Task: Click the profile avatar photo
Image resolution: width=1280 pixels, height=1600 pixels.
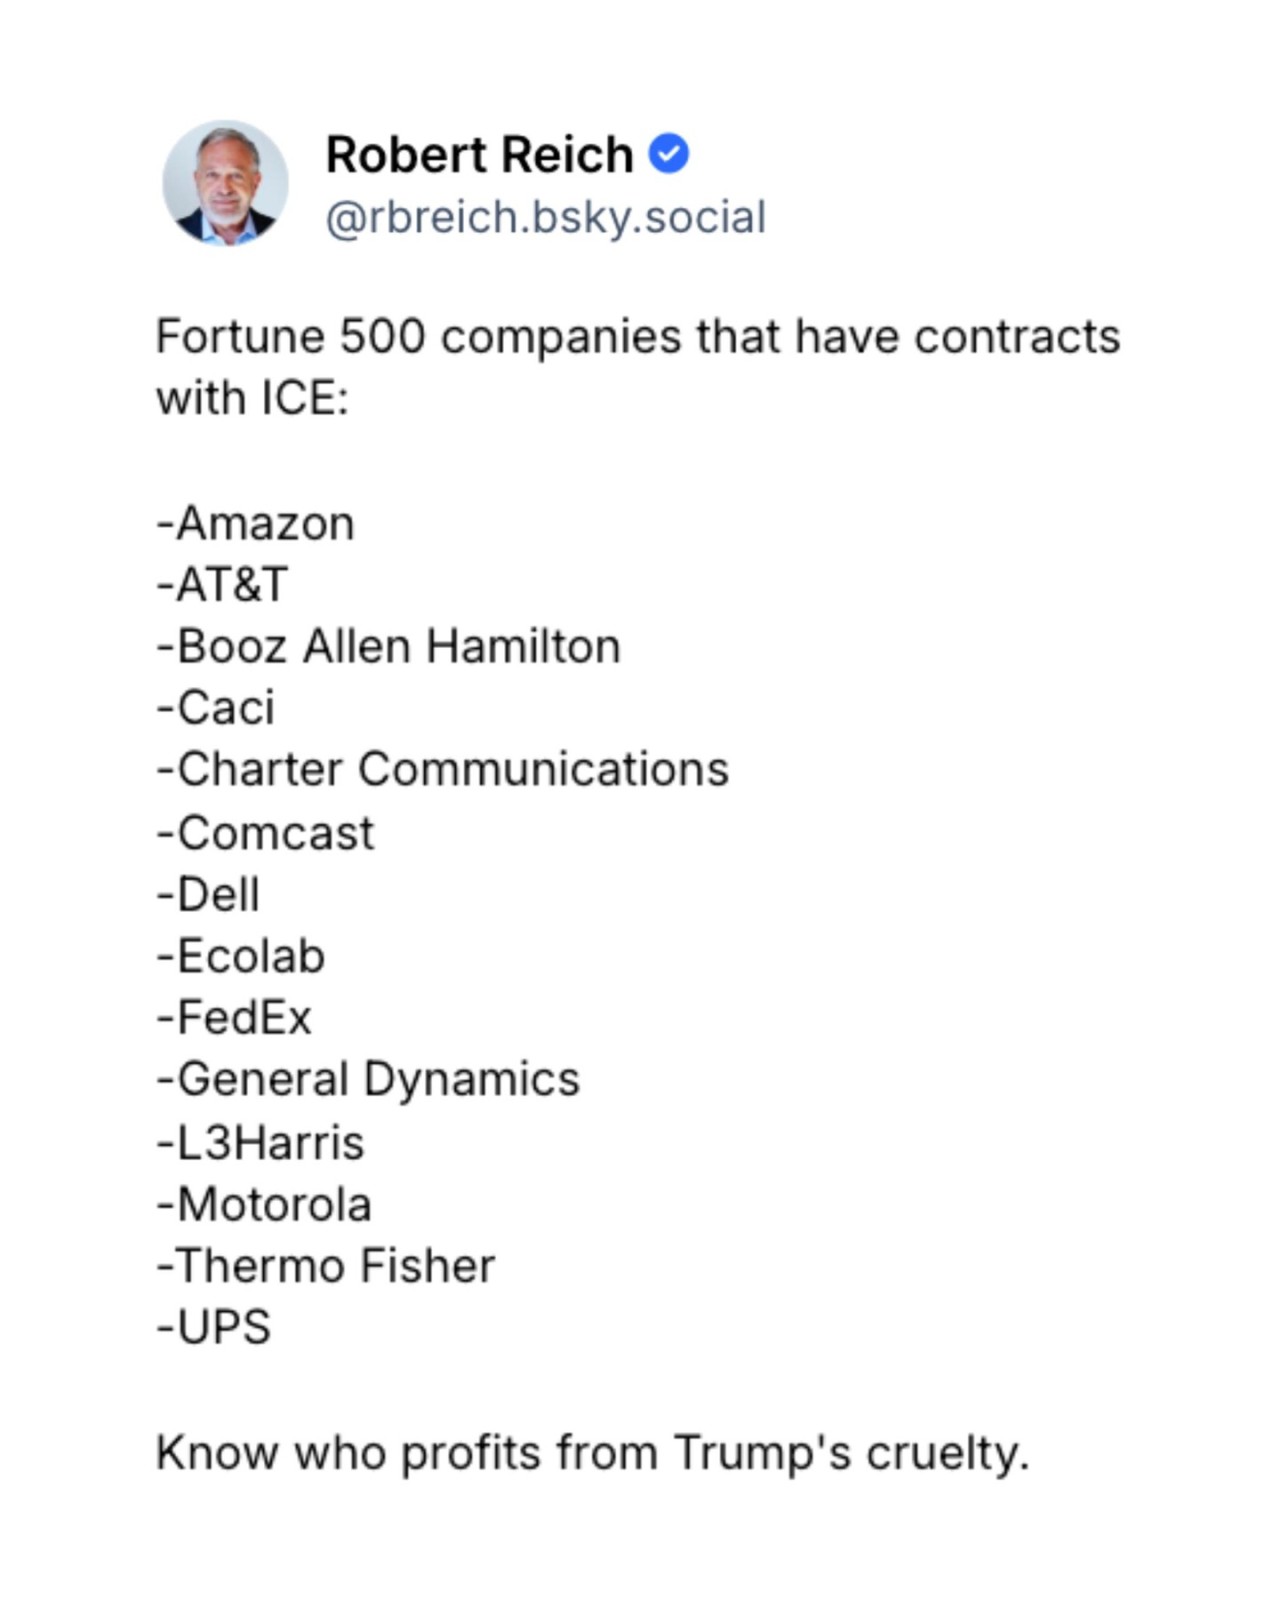Action: pyautogui.click(x=225, y=183)
